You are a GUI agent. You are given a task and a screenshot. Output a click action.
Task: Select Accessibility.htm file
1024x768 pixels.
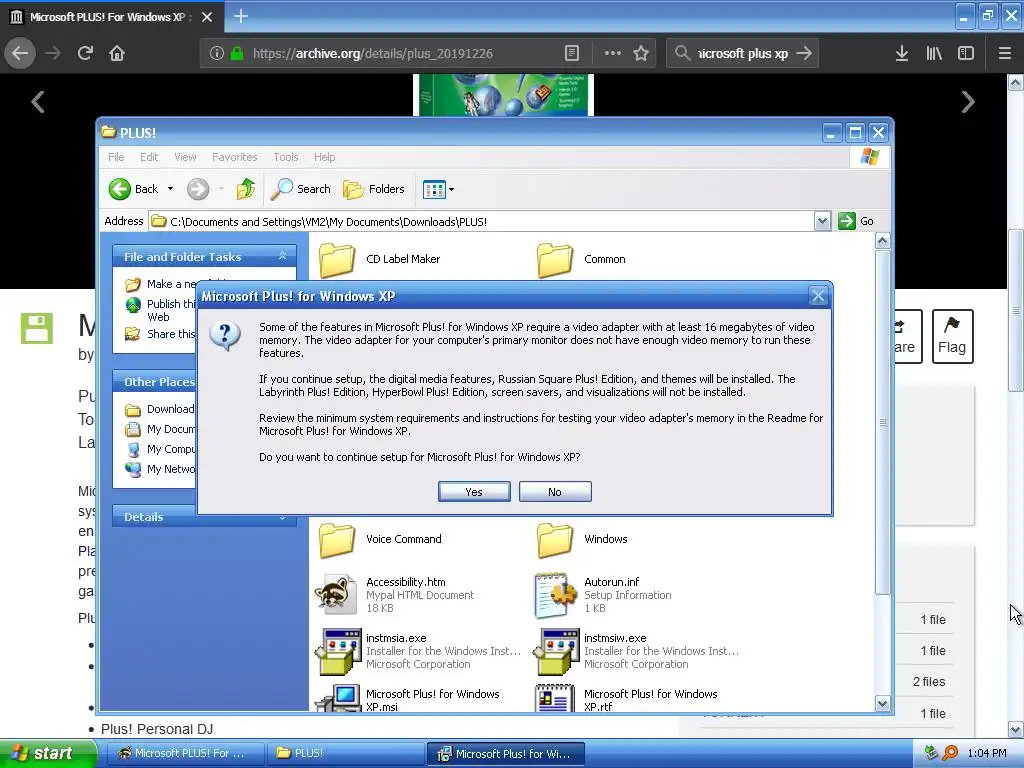pos(394,594)
